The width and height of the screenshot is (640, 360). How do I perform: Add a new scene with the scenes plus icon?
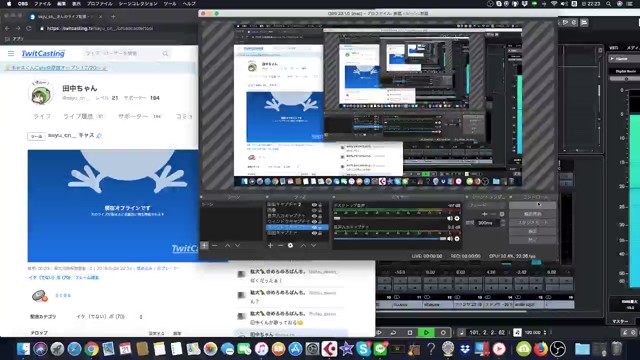(204, 245)
